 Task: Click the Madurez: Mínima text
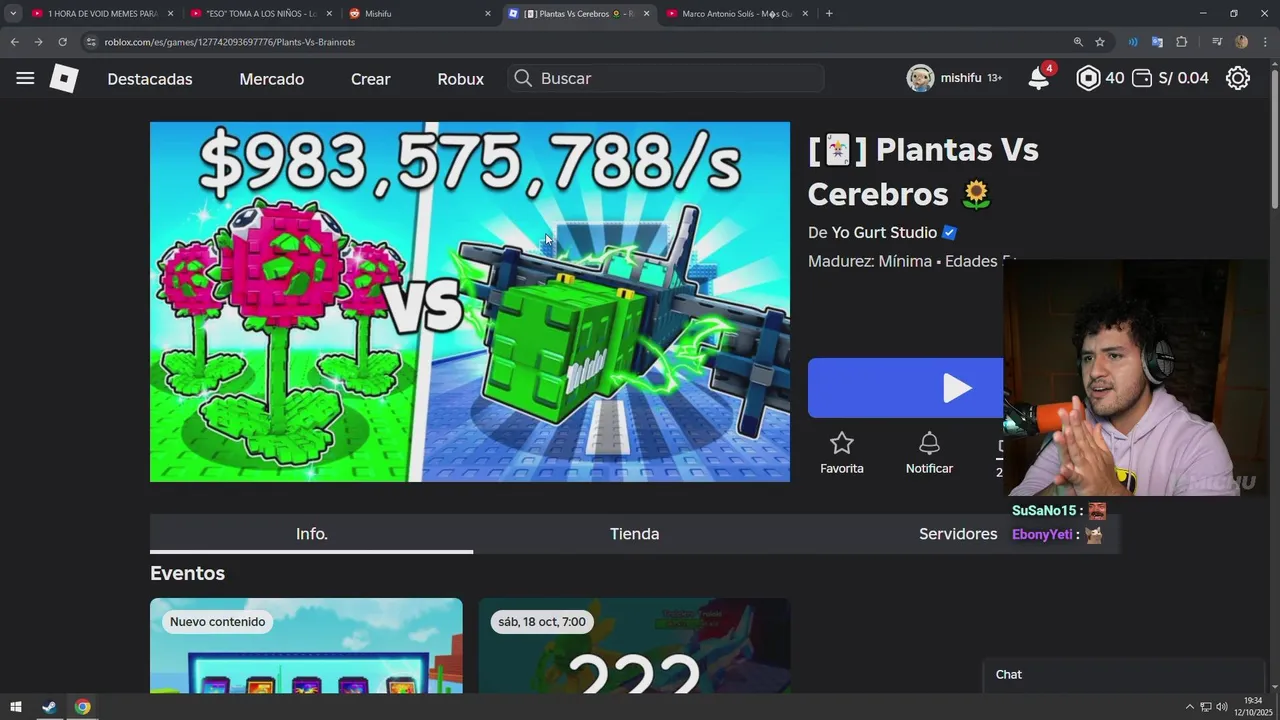tap(868, 261)
